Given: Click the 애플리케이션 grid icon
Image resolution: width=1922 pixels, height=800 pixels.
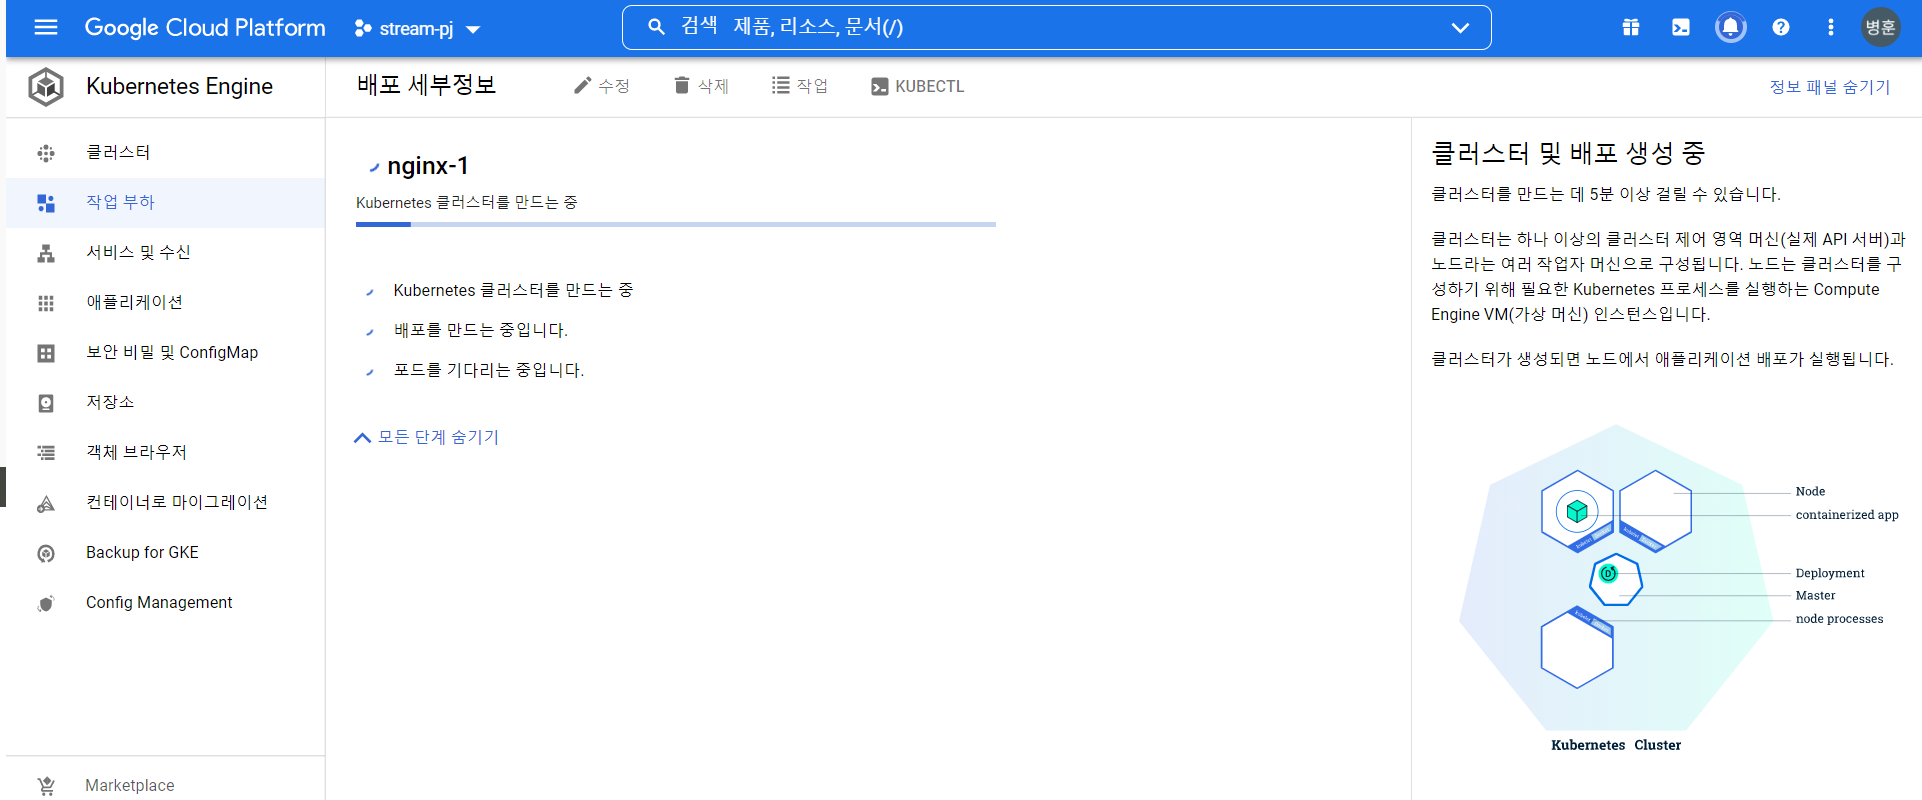Looking at the screenshot, I should pos(46,303).
